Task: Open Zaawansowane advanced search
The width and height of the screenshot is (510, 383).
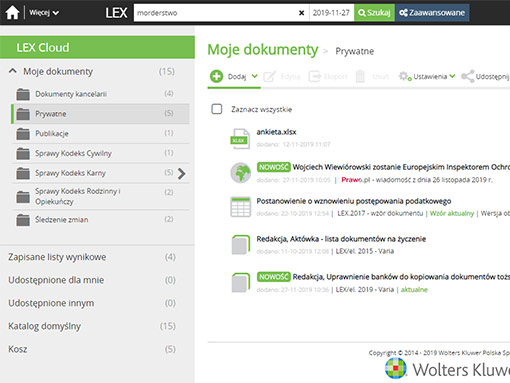Action: [x=432, y=13]
